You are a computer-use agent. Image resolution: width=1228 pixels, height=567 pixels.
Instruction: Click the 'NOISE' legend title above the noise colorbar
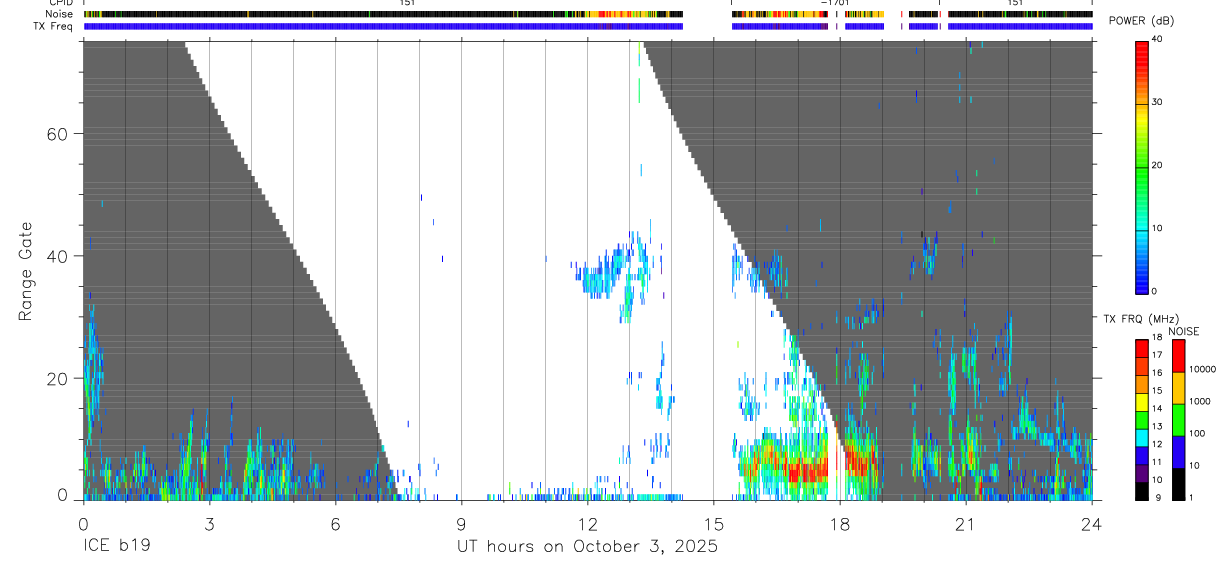tap(1184, 331)
